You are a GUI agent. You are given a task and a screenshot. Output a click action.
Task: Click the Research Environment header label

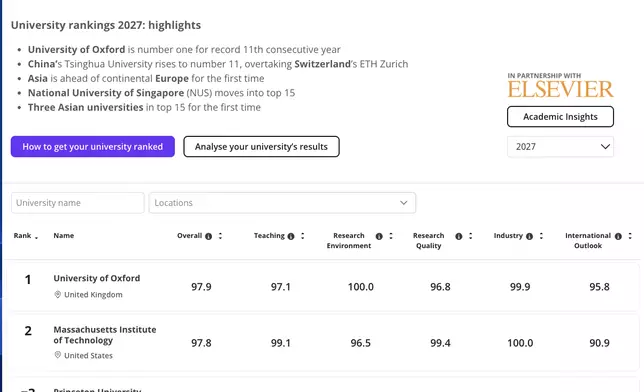(x=349, y=240)
